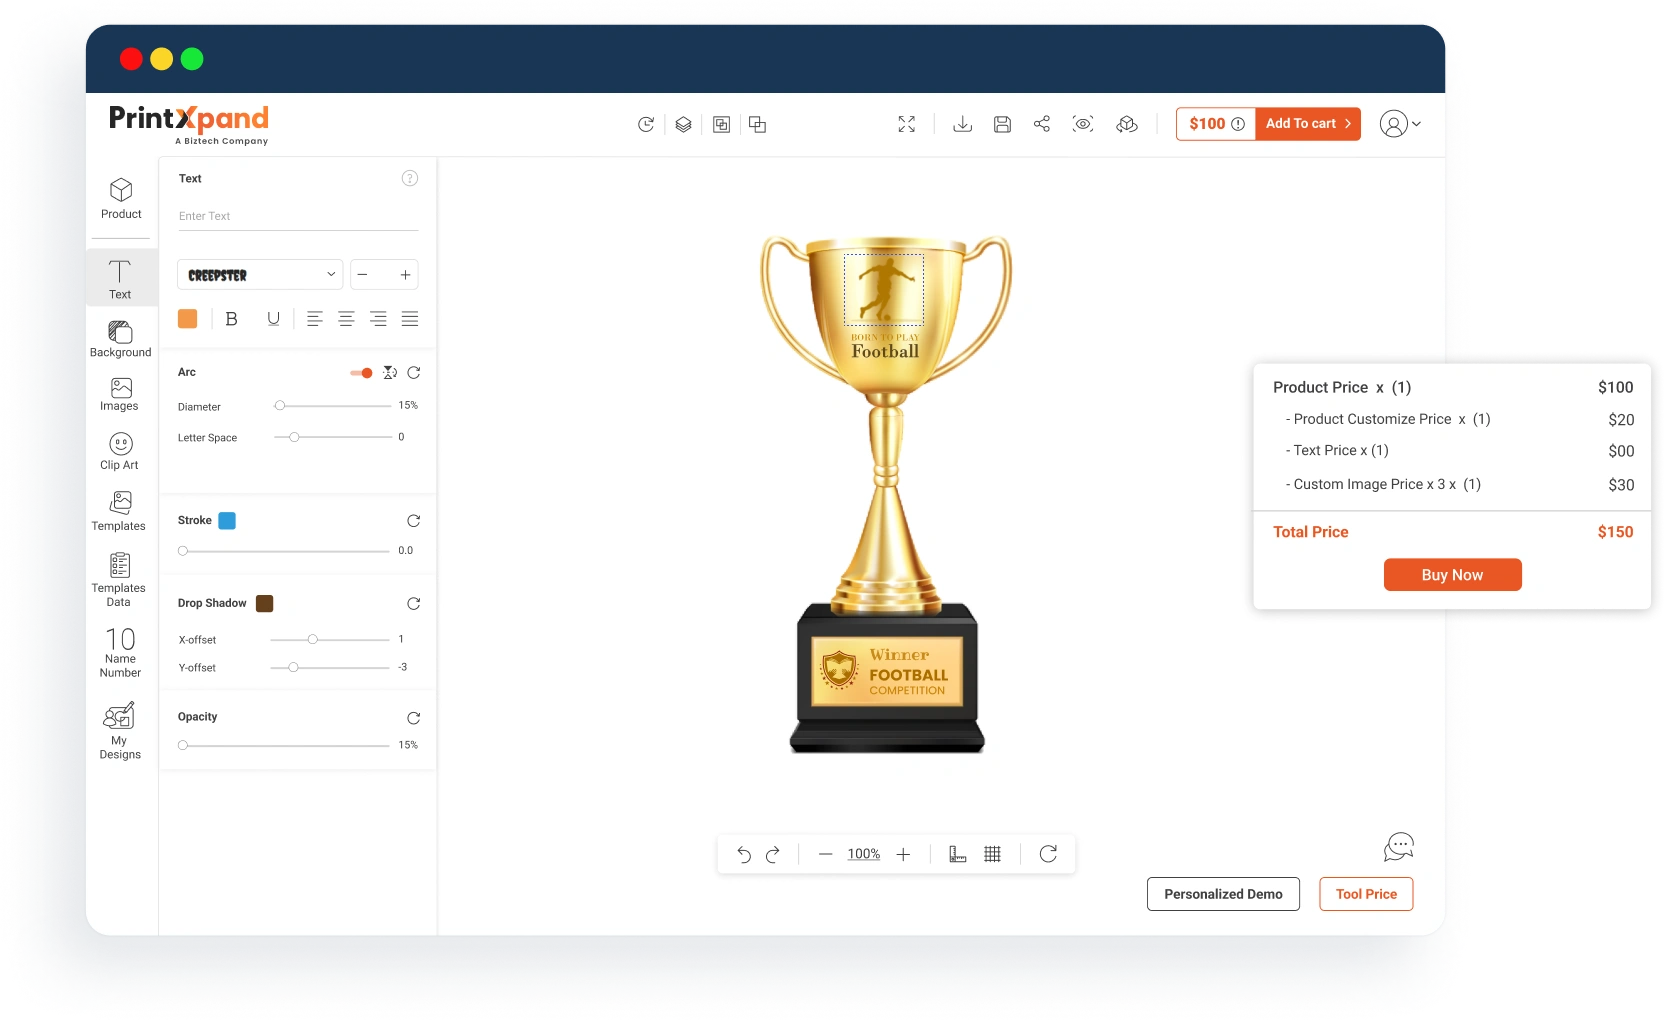Viewport: 1665px width, 1021px height.
Task: Open the user account dropdown
Action: (1400, 124)
